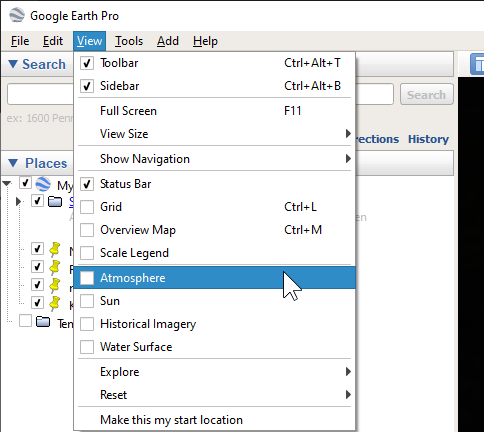The height and width of the screenshot is (432, 484).
Task: Click the Search button
Action: tap(427, 95)
